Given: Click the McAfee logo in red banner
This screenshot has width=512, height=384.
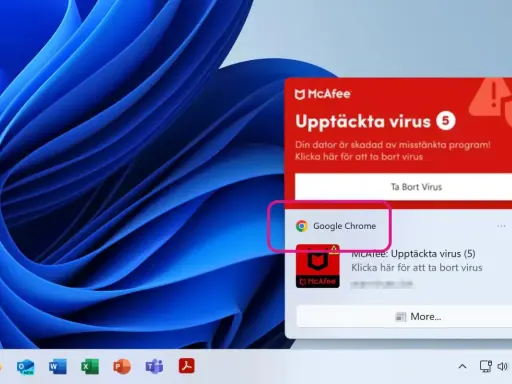Looking at the screenshot, I should click(x=323, y=94).
